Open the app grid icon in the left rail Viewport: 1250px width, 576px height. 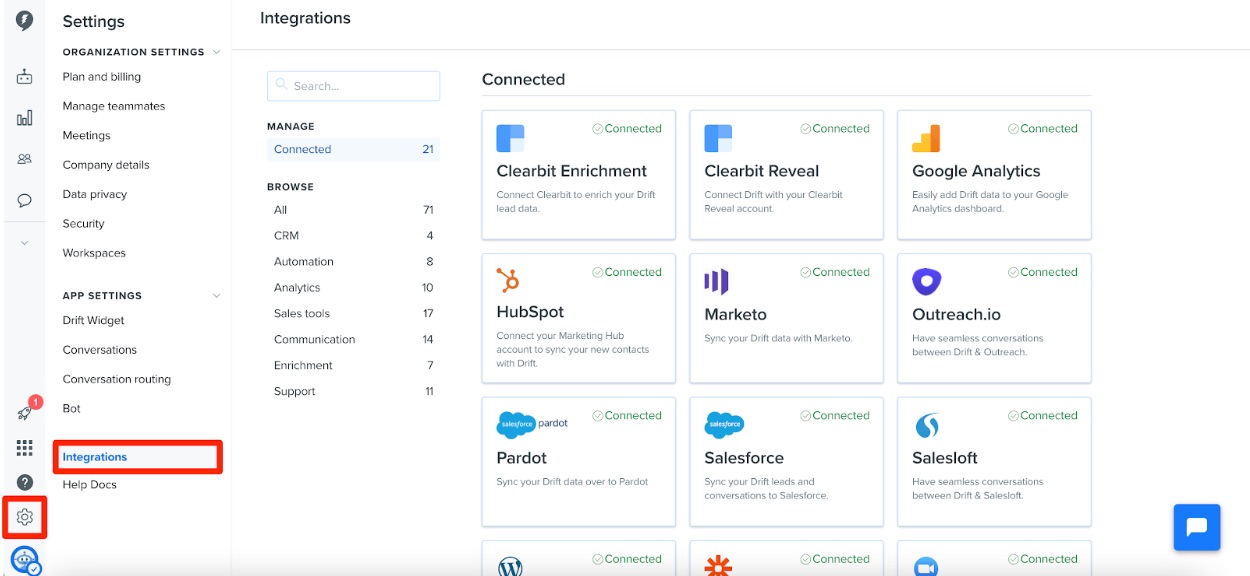(x=25, y=448)
